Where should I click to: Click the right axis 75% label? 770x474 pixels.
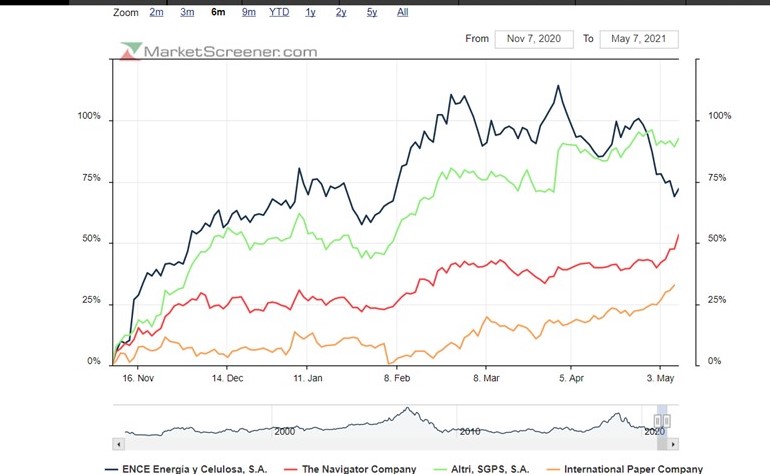click(717, 178)
